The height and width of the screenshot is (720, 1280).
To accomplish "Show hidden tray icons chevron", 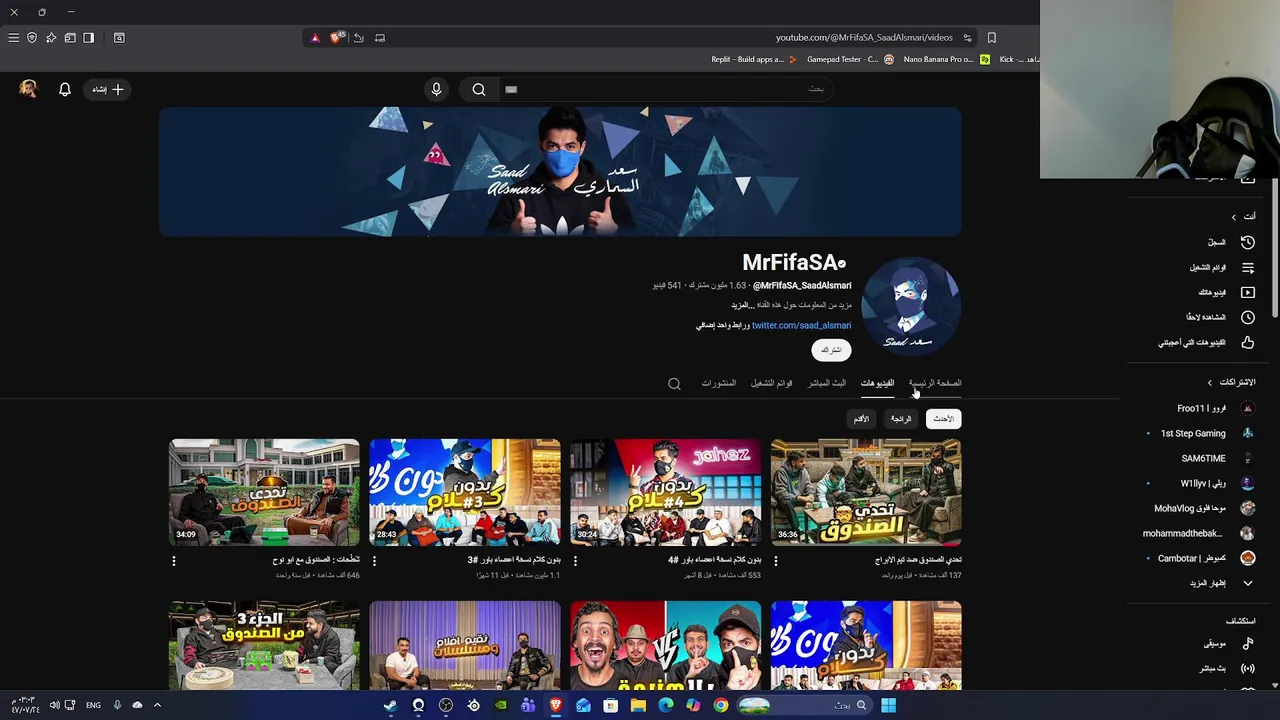I will point(157,705).
